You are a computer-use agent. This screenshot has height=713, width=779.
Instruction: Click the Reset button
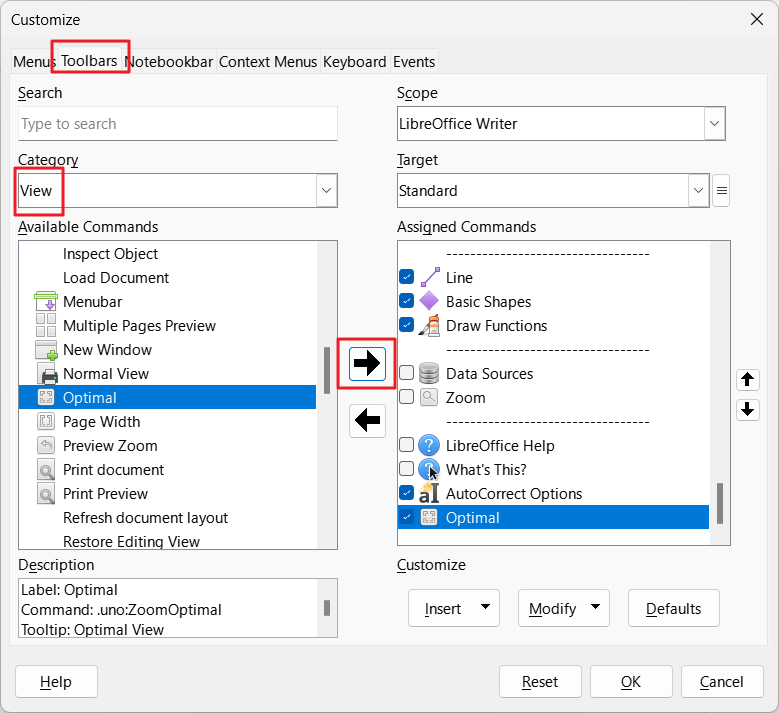540,682
